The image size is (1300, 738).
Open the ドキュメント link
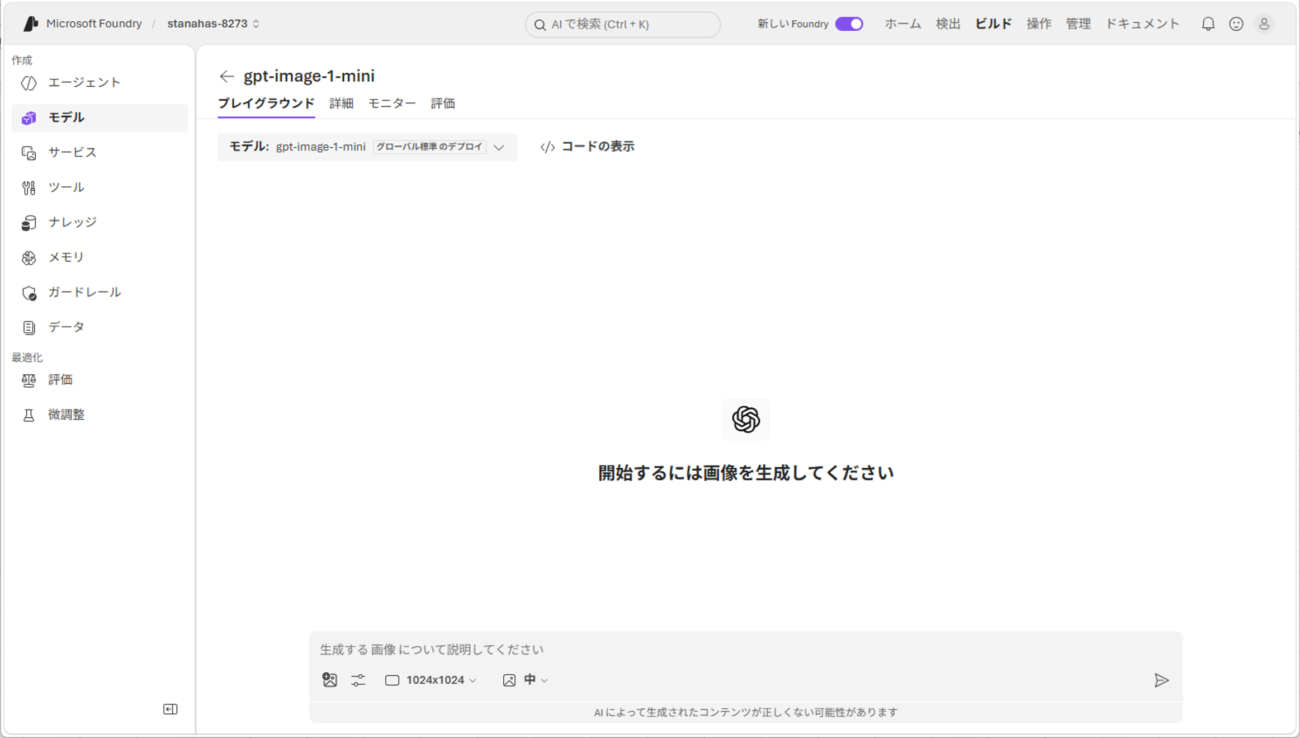(1142, 24)
